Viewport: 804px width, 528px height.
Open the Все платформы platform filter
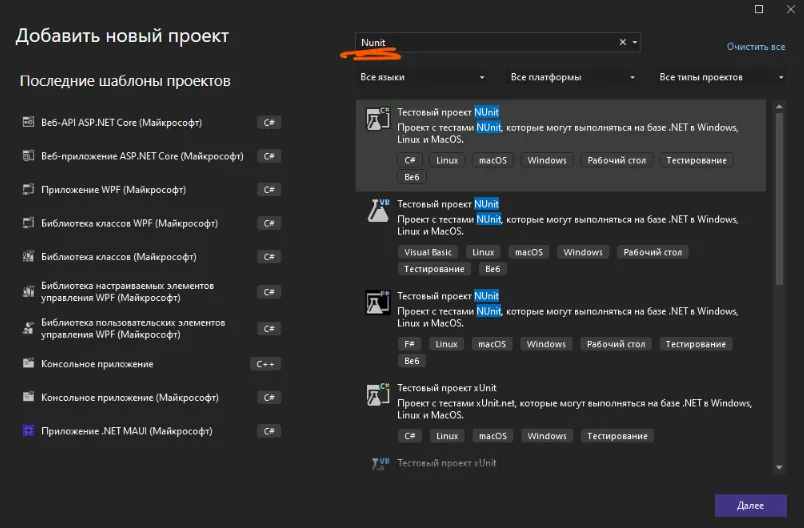(x=572, y=77)
